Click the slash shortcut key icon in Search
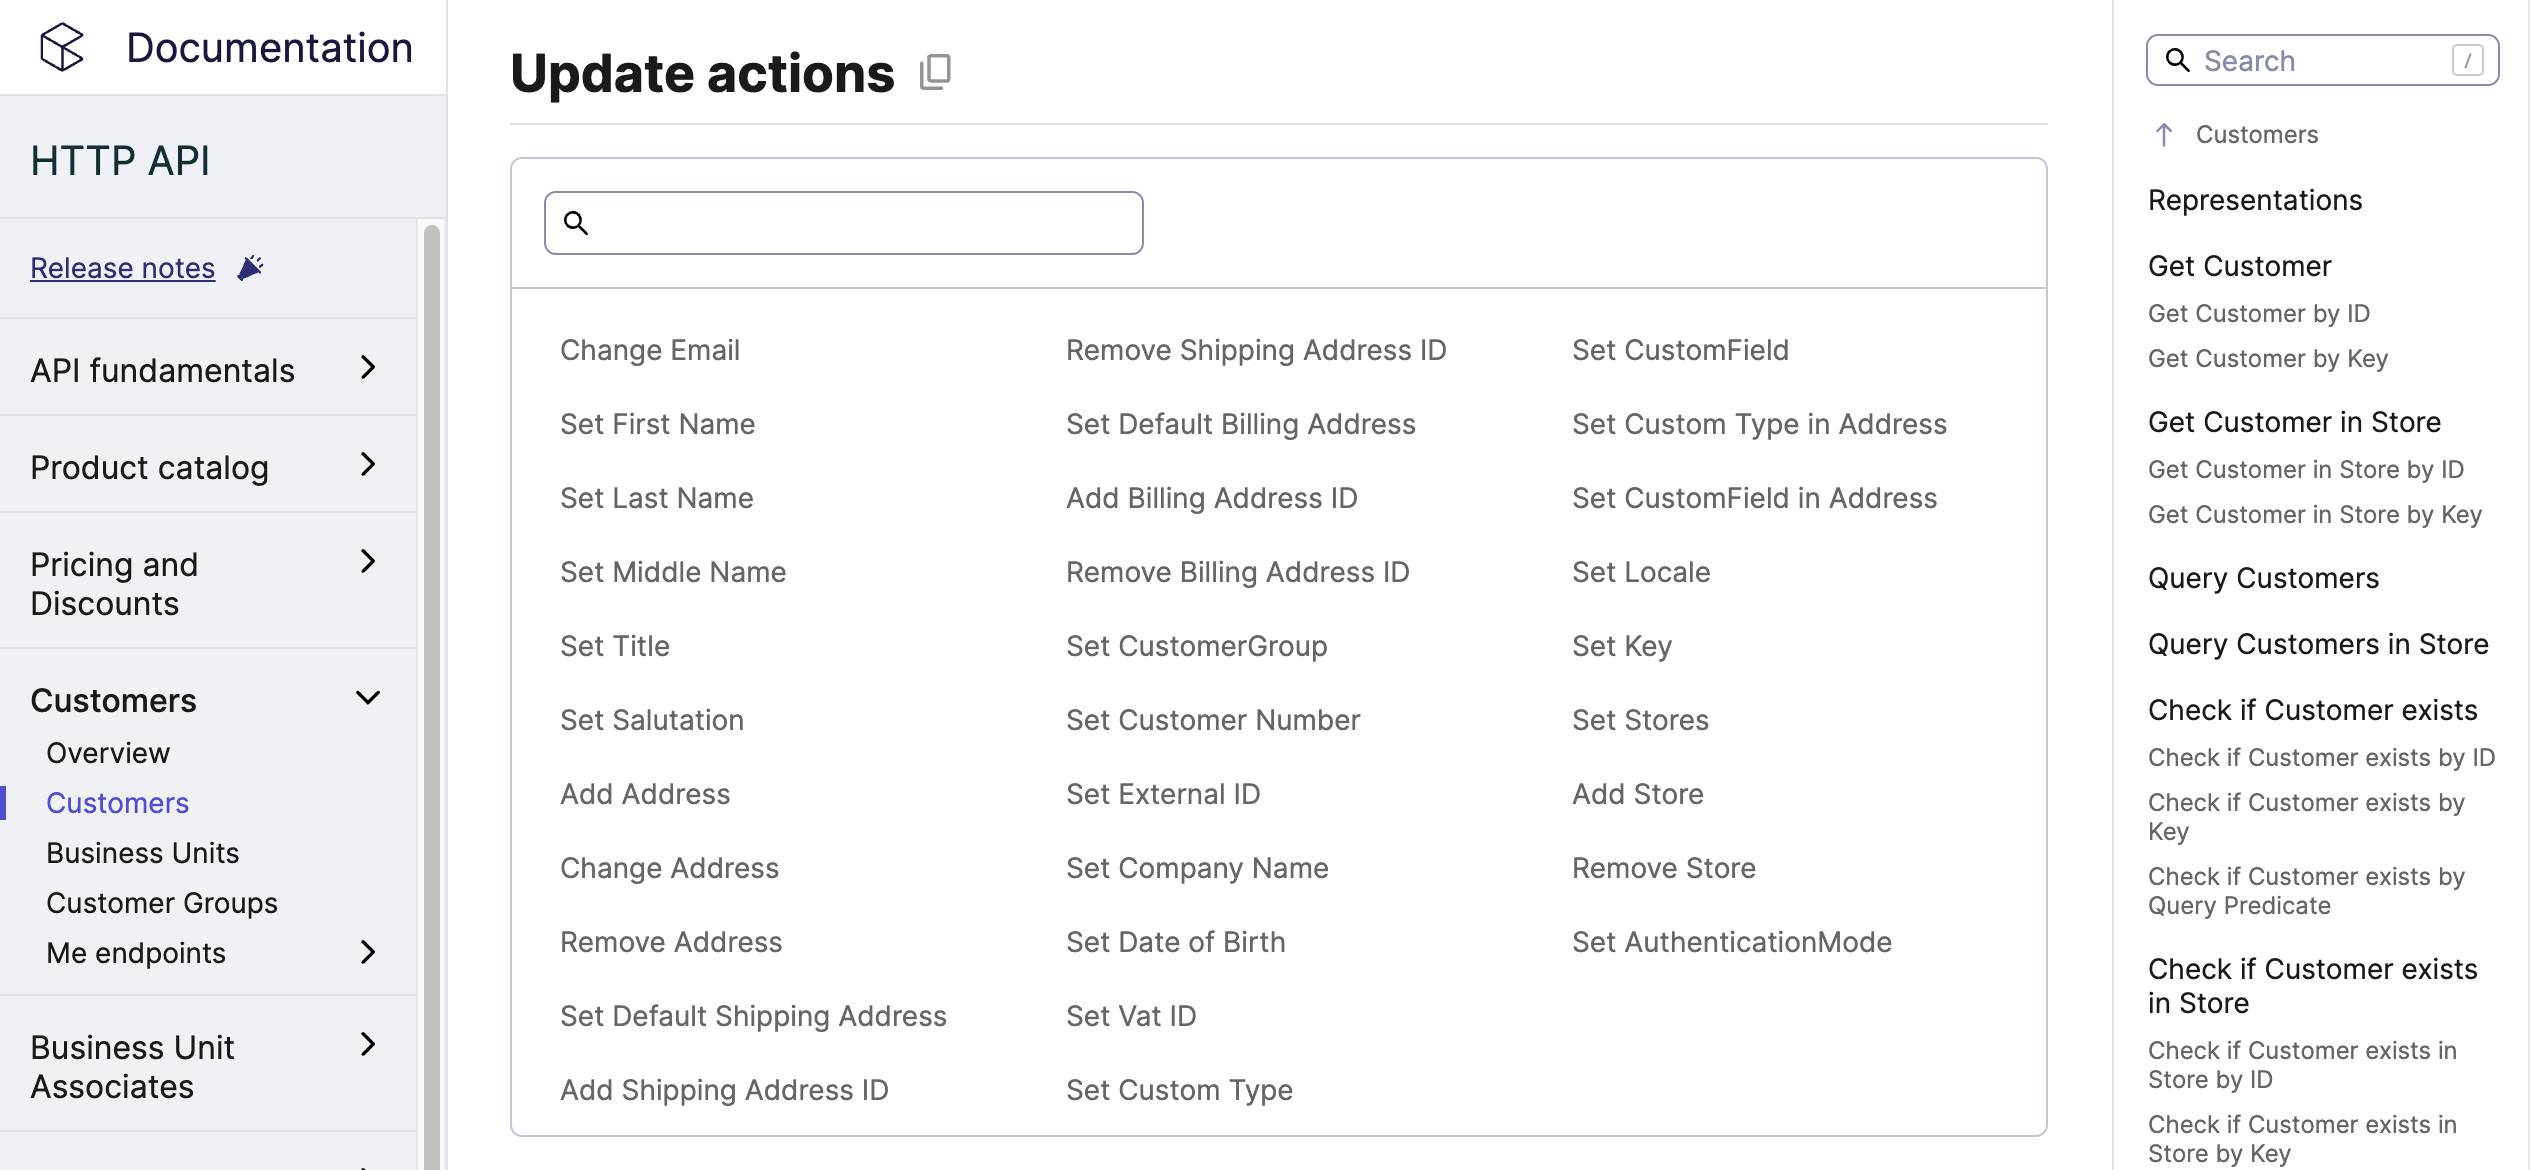 click(x=2467, y=61)
